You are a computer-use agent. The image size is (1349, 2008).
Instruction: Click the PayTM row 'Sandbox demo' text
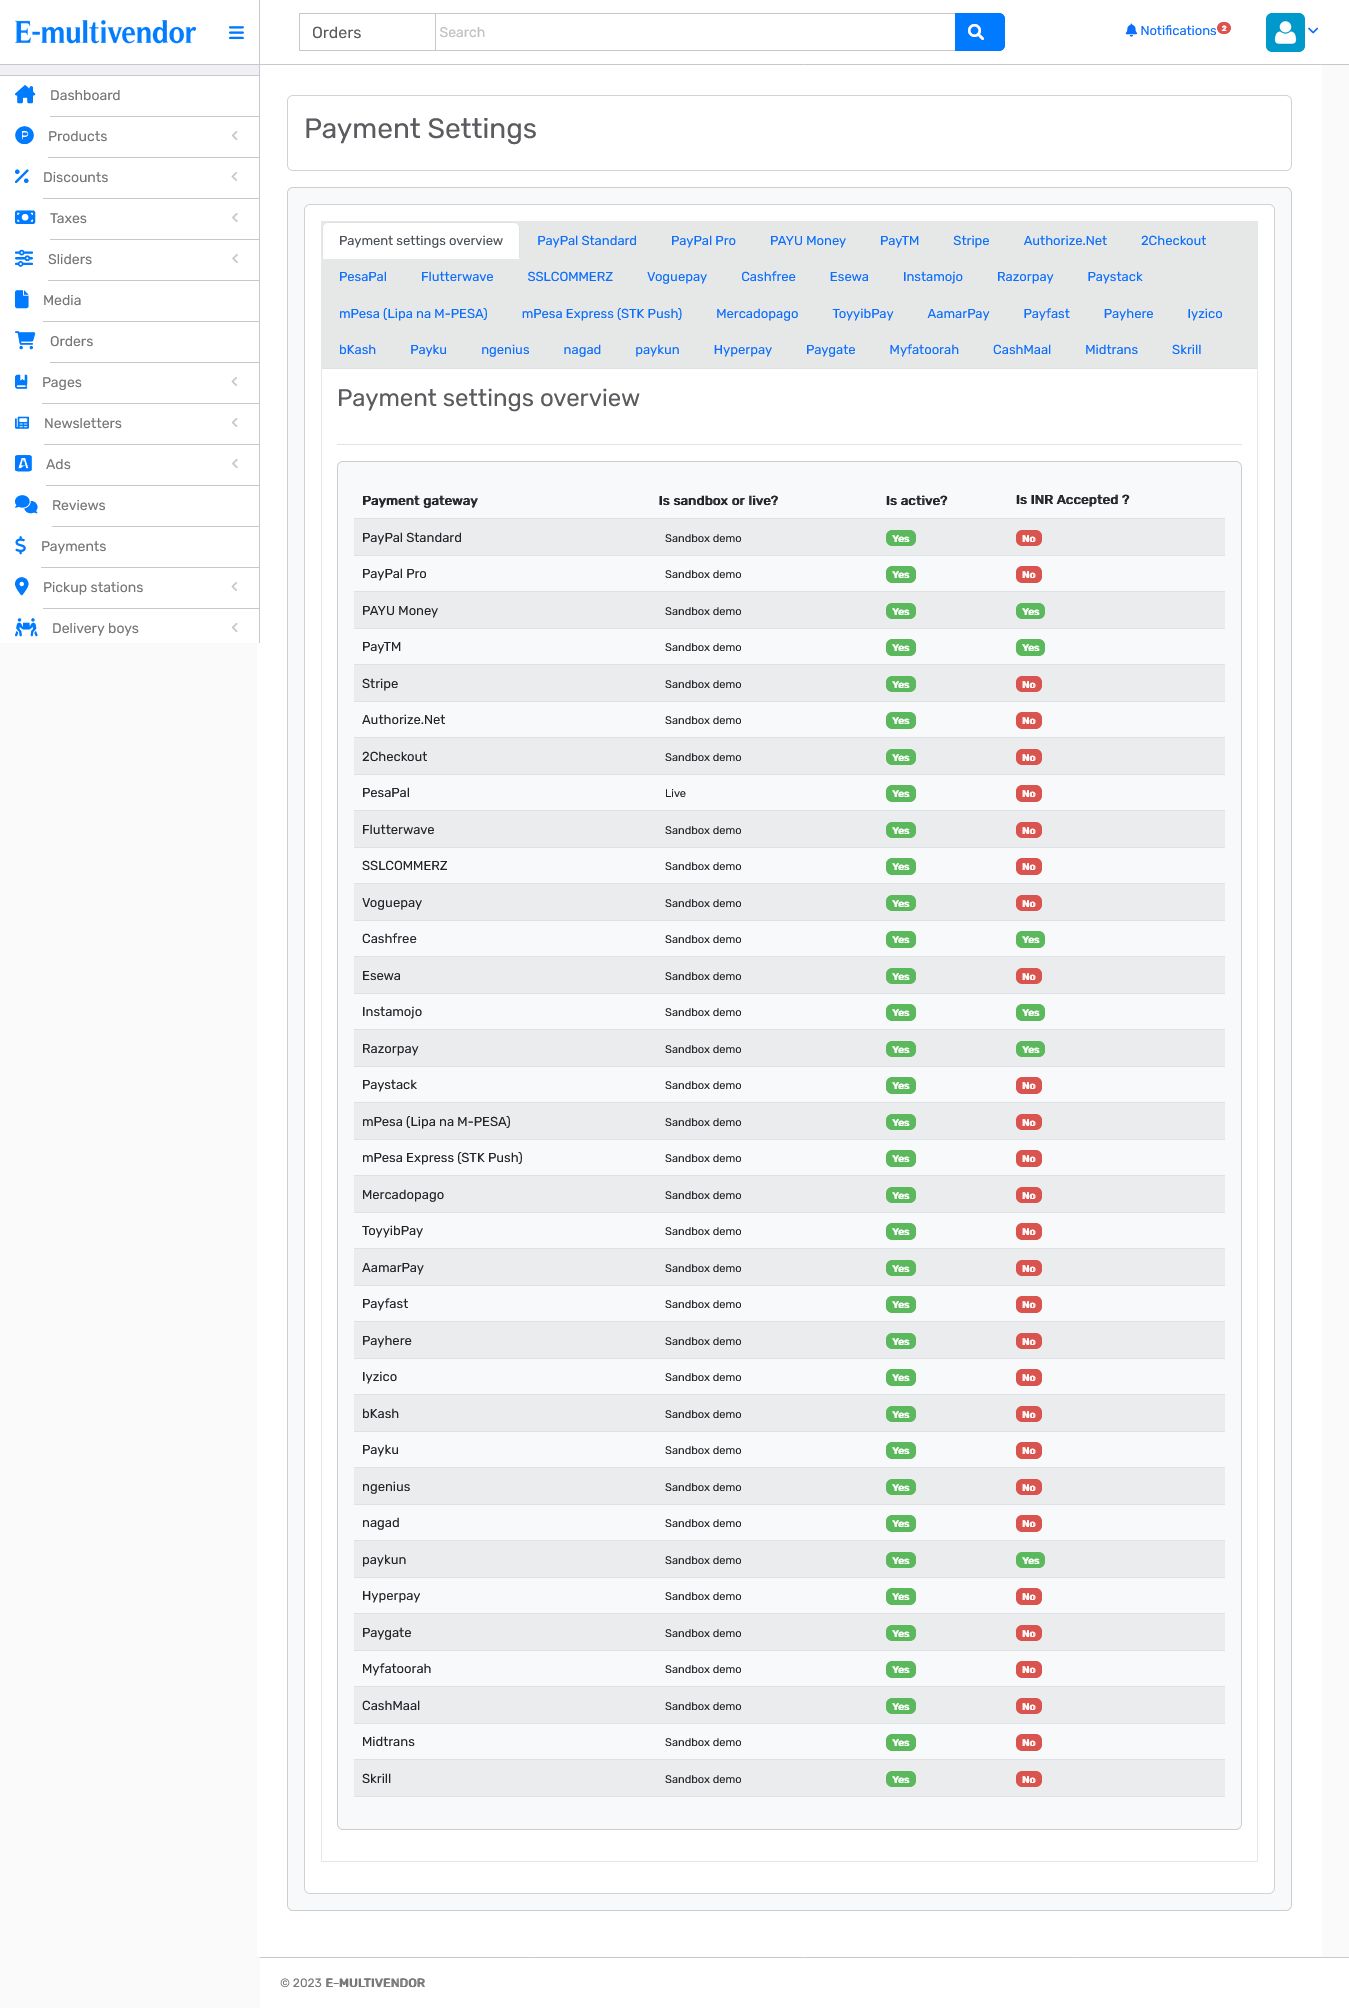coord(703,648)
